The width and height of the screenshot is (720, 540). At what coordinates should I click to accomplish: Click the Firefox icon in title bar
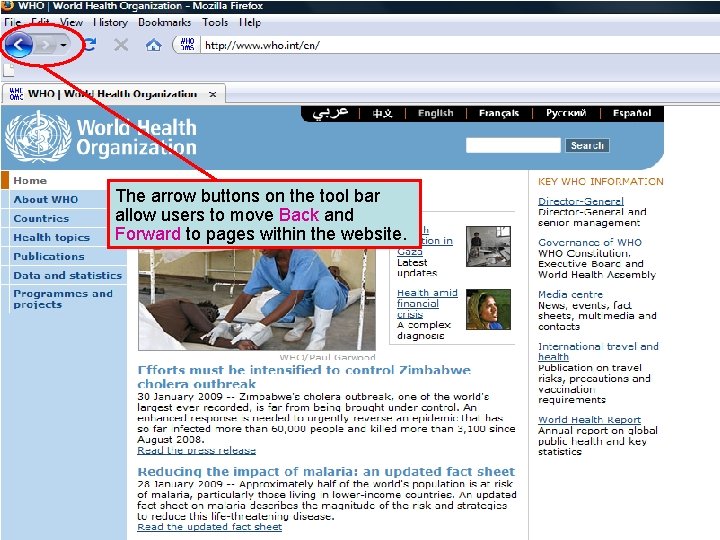[x=7, y=6]
